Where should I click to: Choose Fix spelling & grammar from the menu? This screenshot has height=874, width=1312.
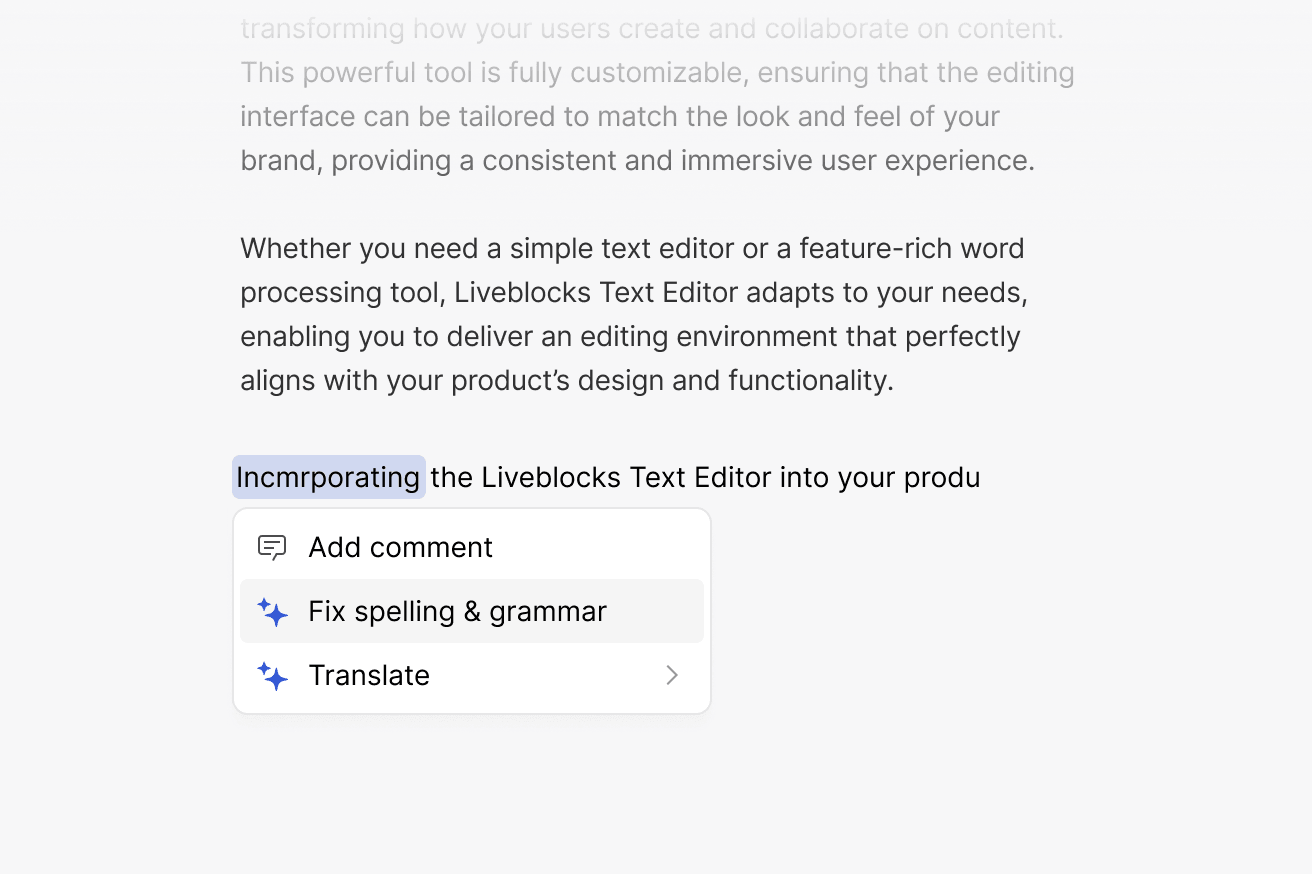457,611
